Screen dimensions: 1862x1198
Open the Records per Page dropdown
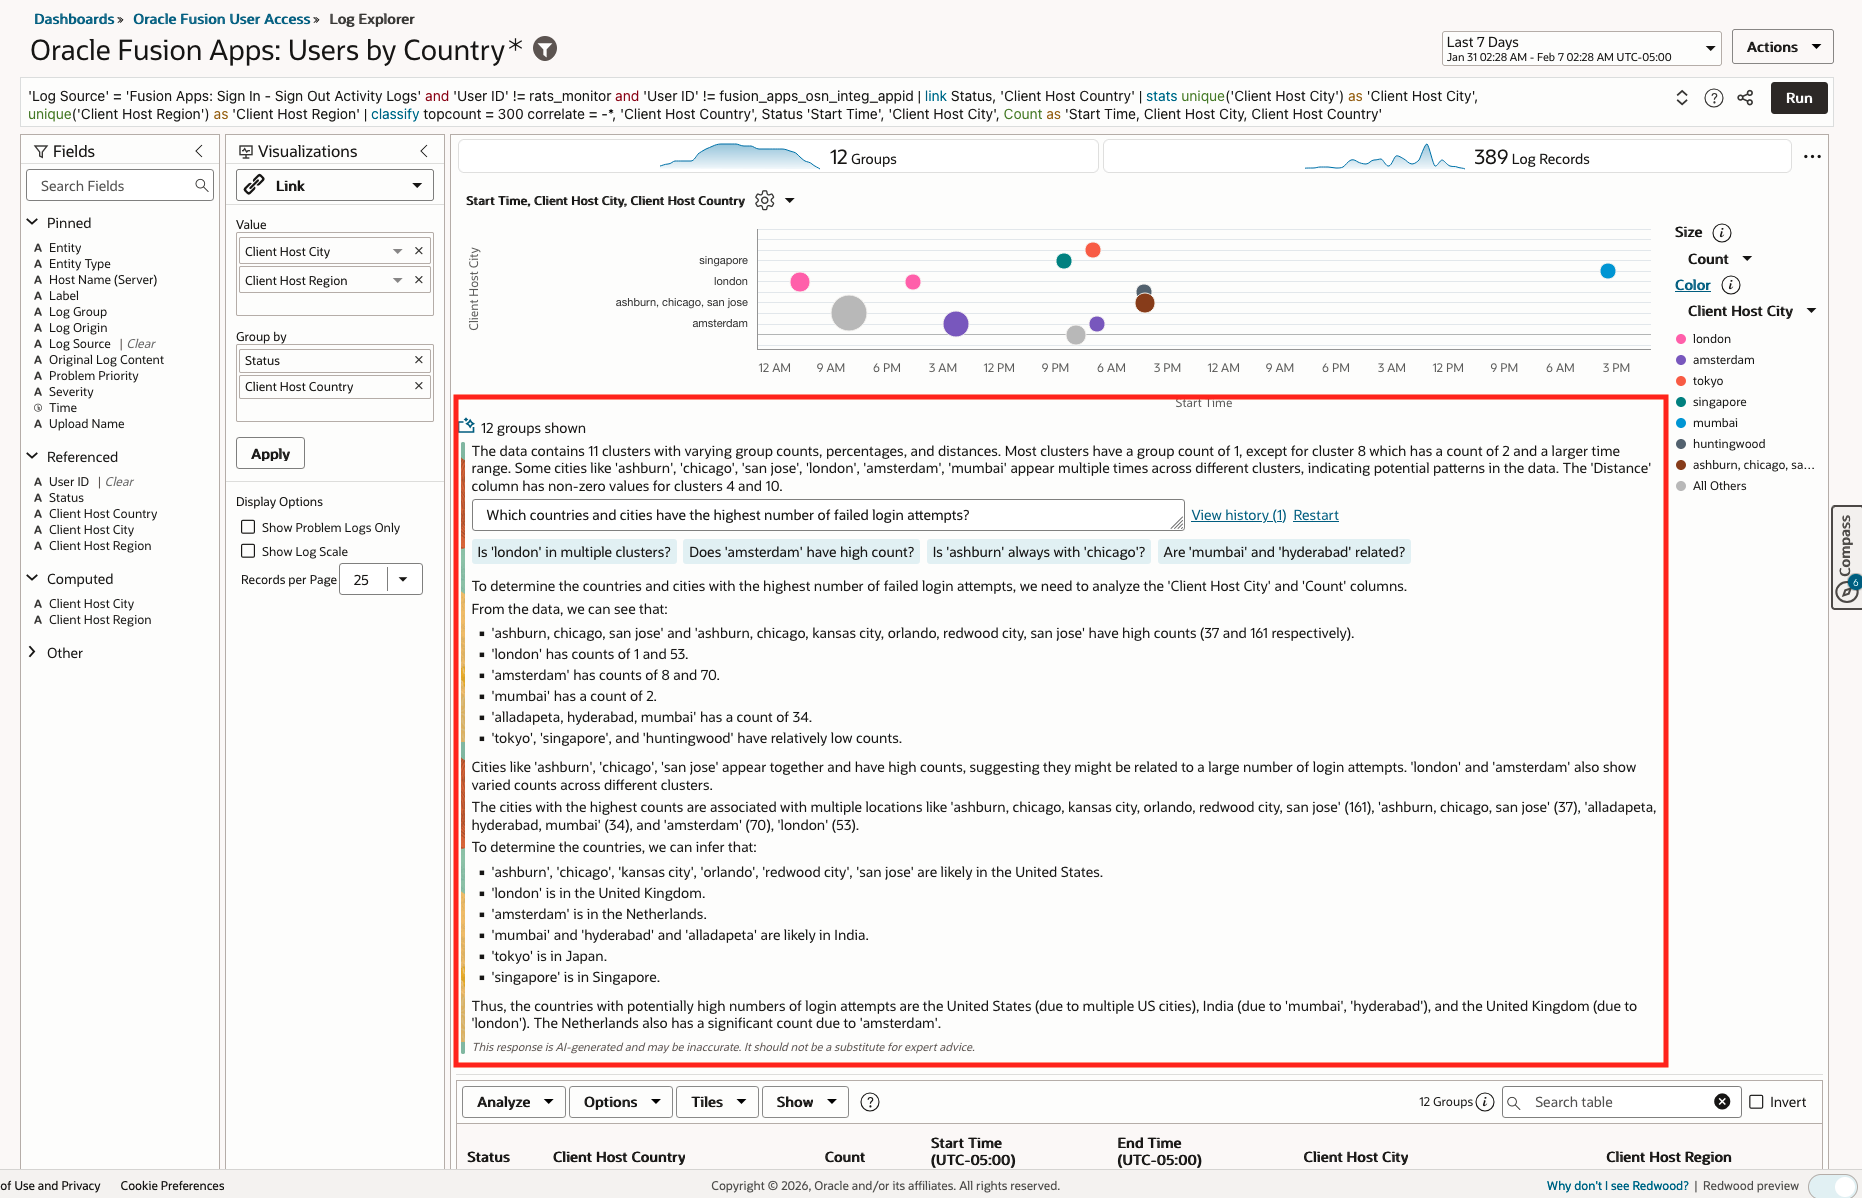pyautogui.click(x=403, y=579)
